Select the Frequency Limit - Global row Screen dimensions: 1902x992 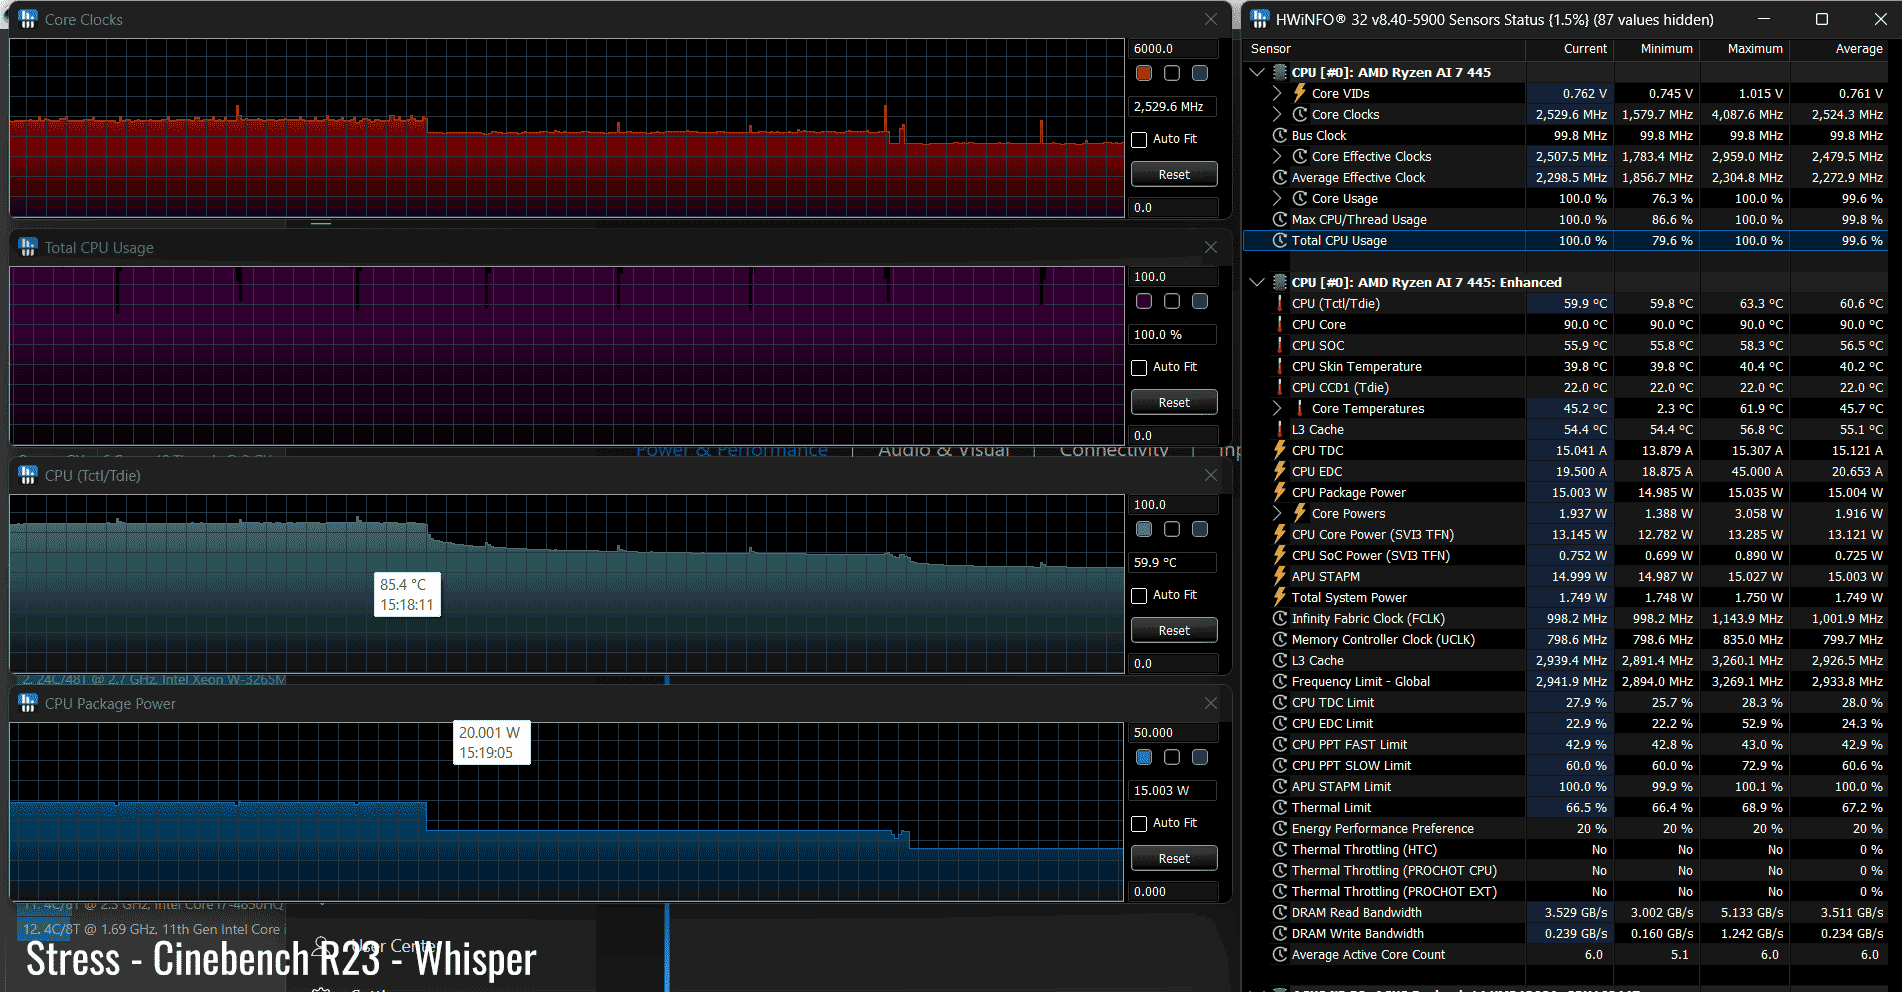click(x=1566, y=681)
